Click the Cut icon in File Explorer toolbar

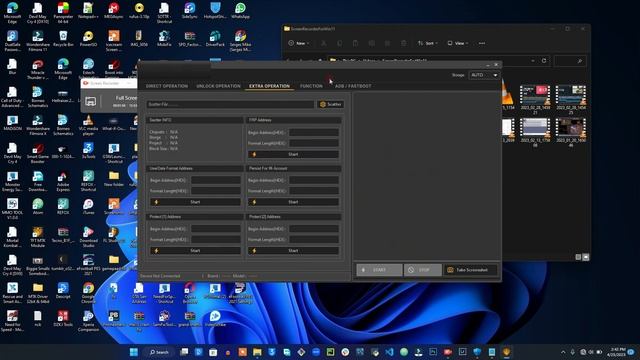coord(324,43)
